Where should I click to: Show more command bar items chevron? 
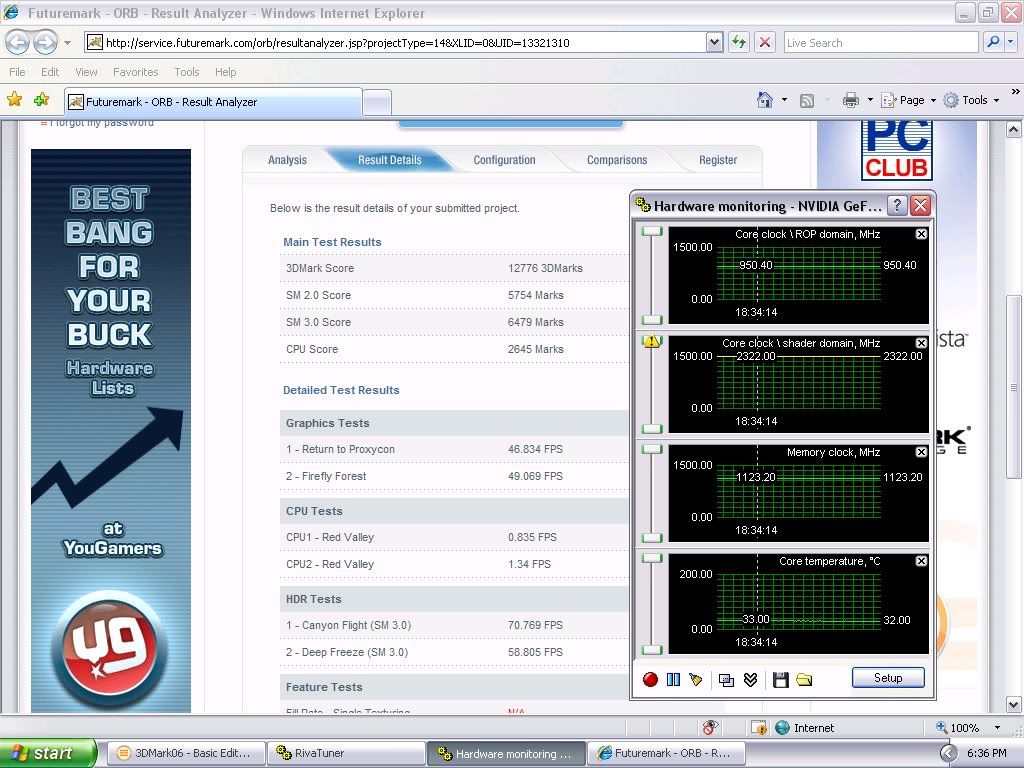coord(1016,92)
